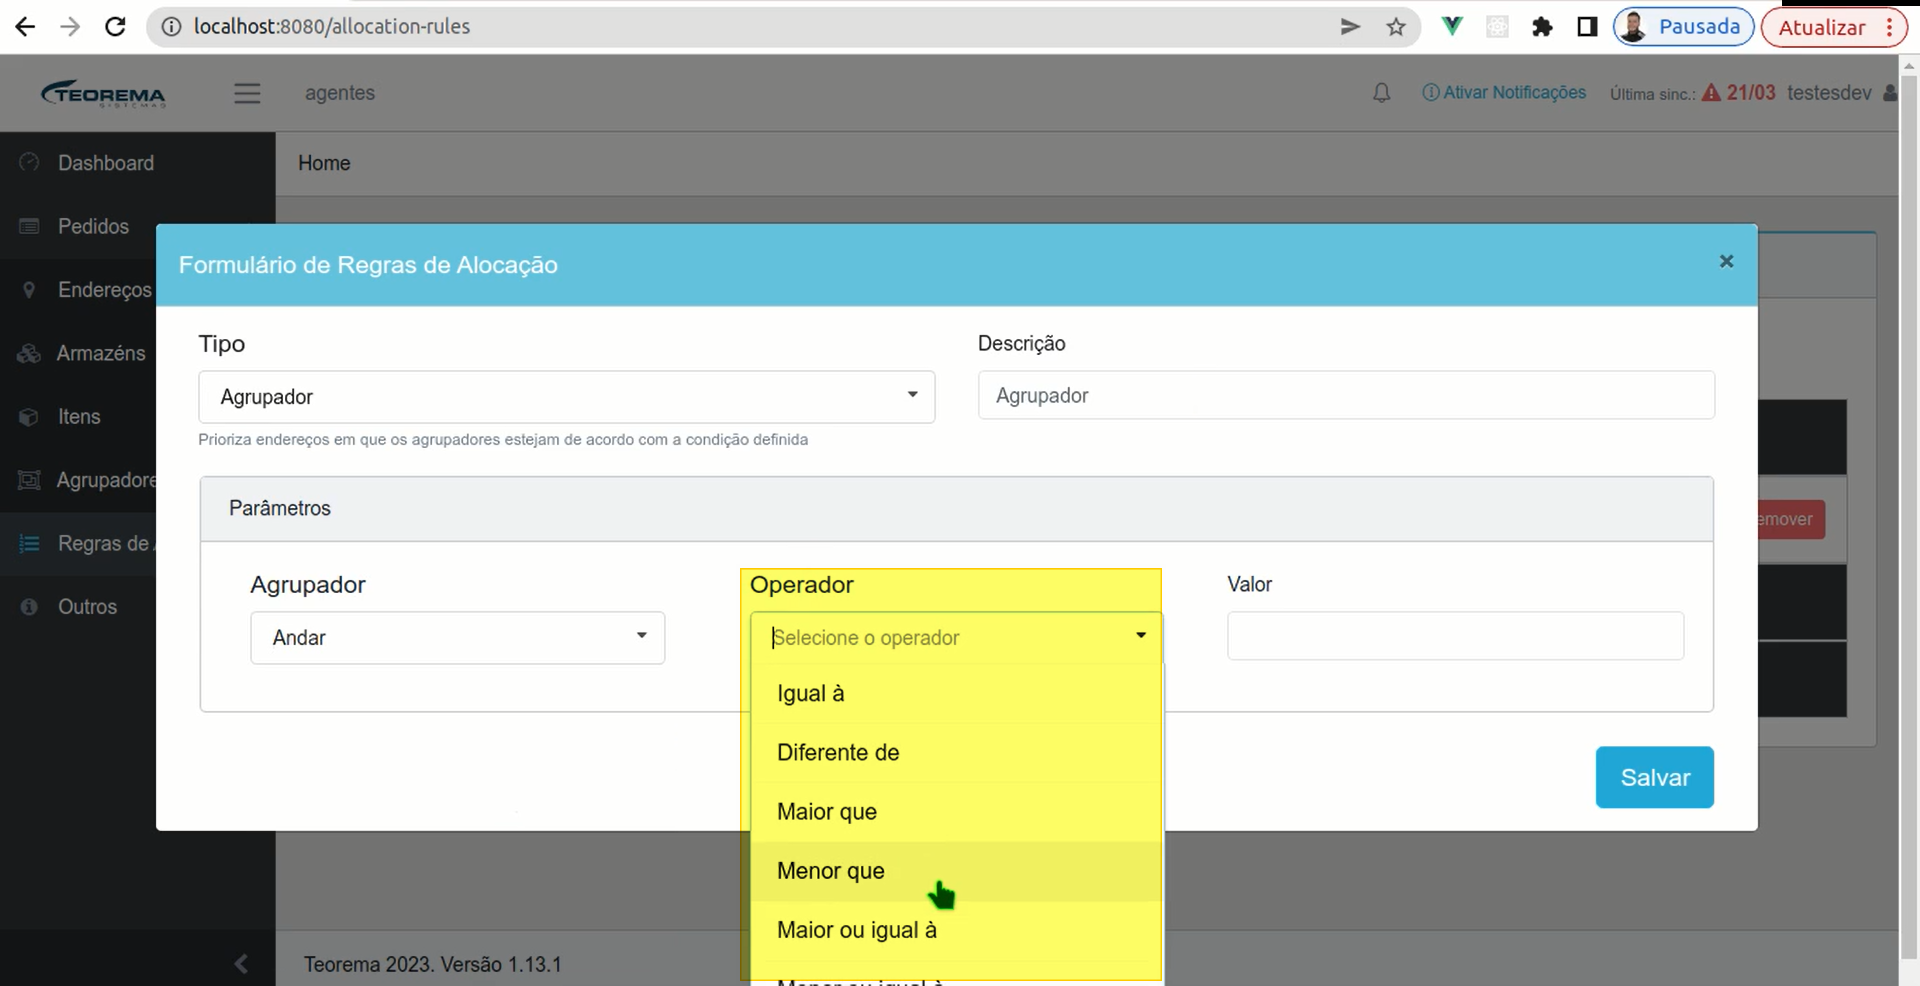Click Ativar Notificações link

point(1504,93)
